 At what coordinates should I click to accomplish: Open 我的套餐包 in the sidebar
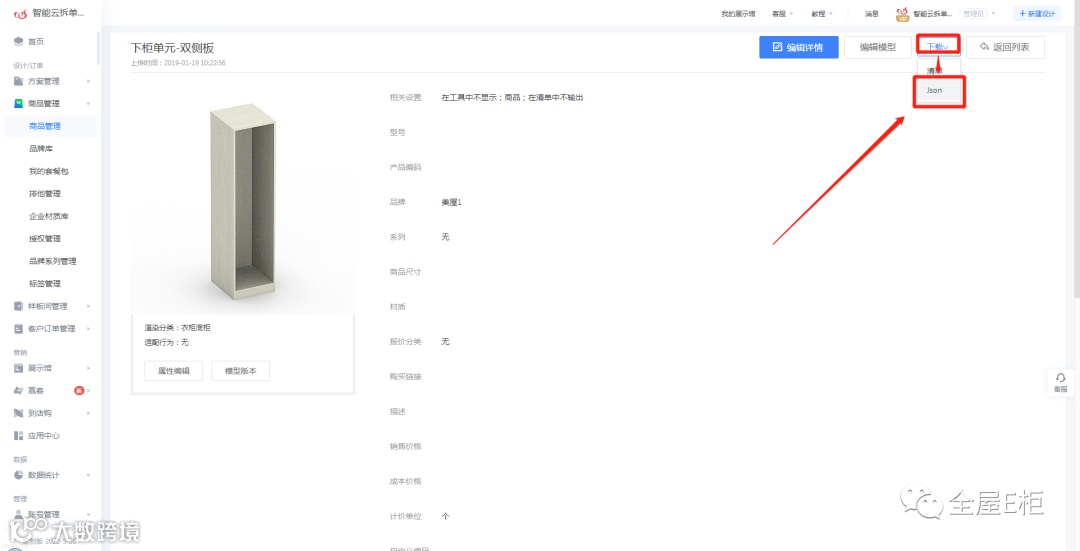(x=49, y=171)
